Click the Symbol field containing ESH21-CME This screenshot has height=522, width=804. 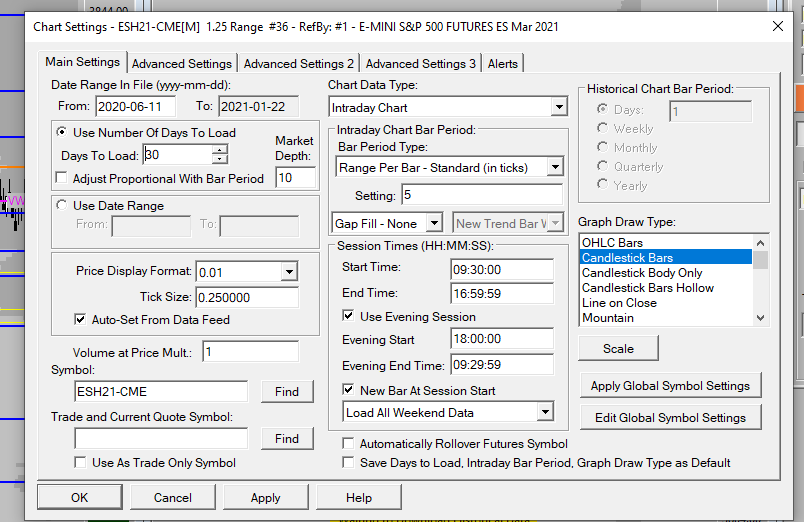point(161,392)
